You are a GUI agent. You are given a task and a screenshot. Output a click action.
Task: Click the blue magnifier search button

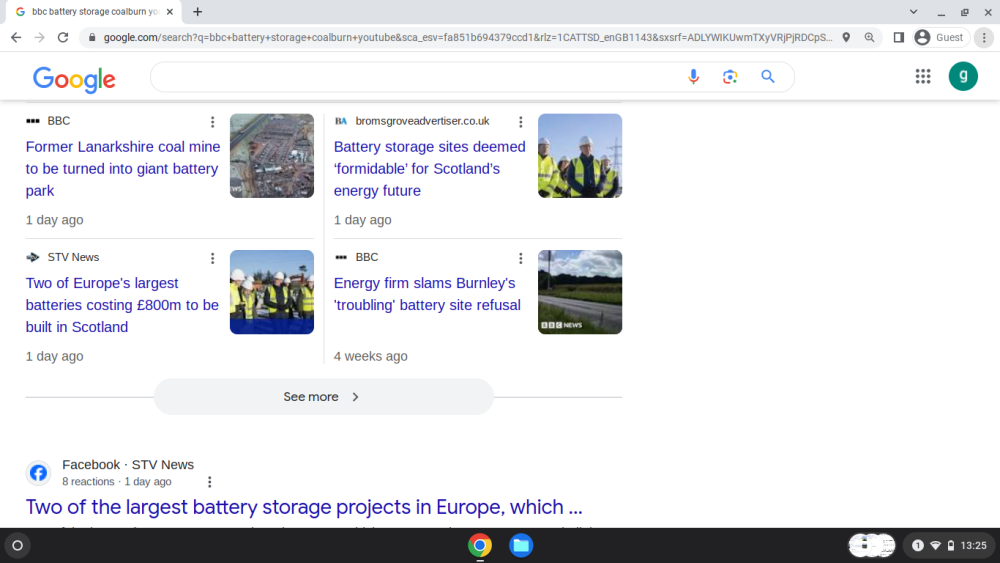pos(768,77)
